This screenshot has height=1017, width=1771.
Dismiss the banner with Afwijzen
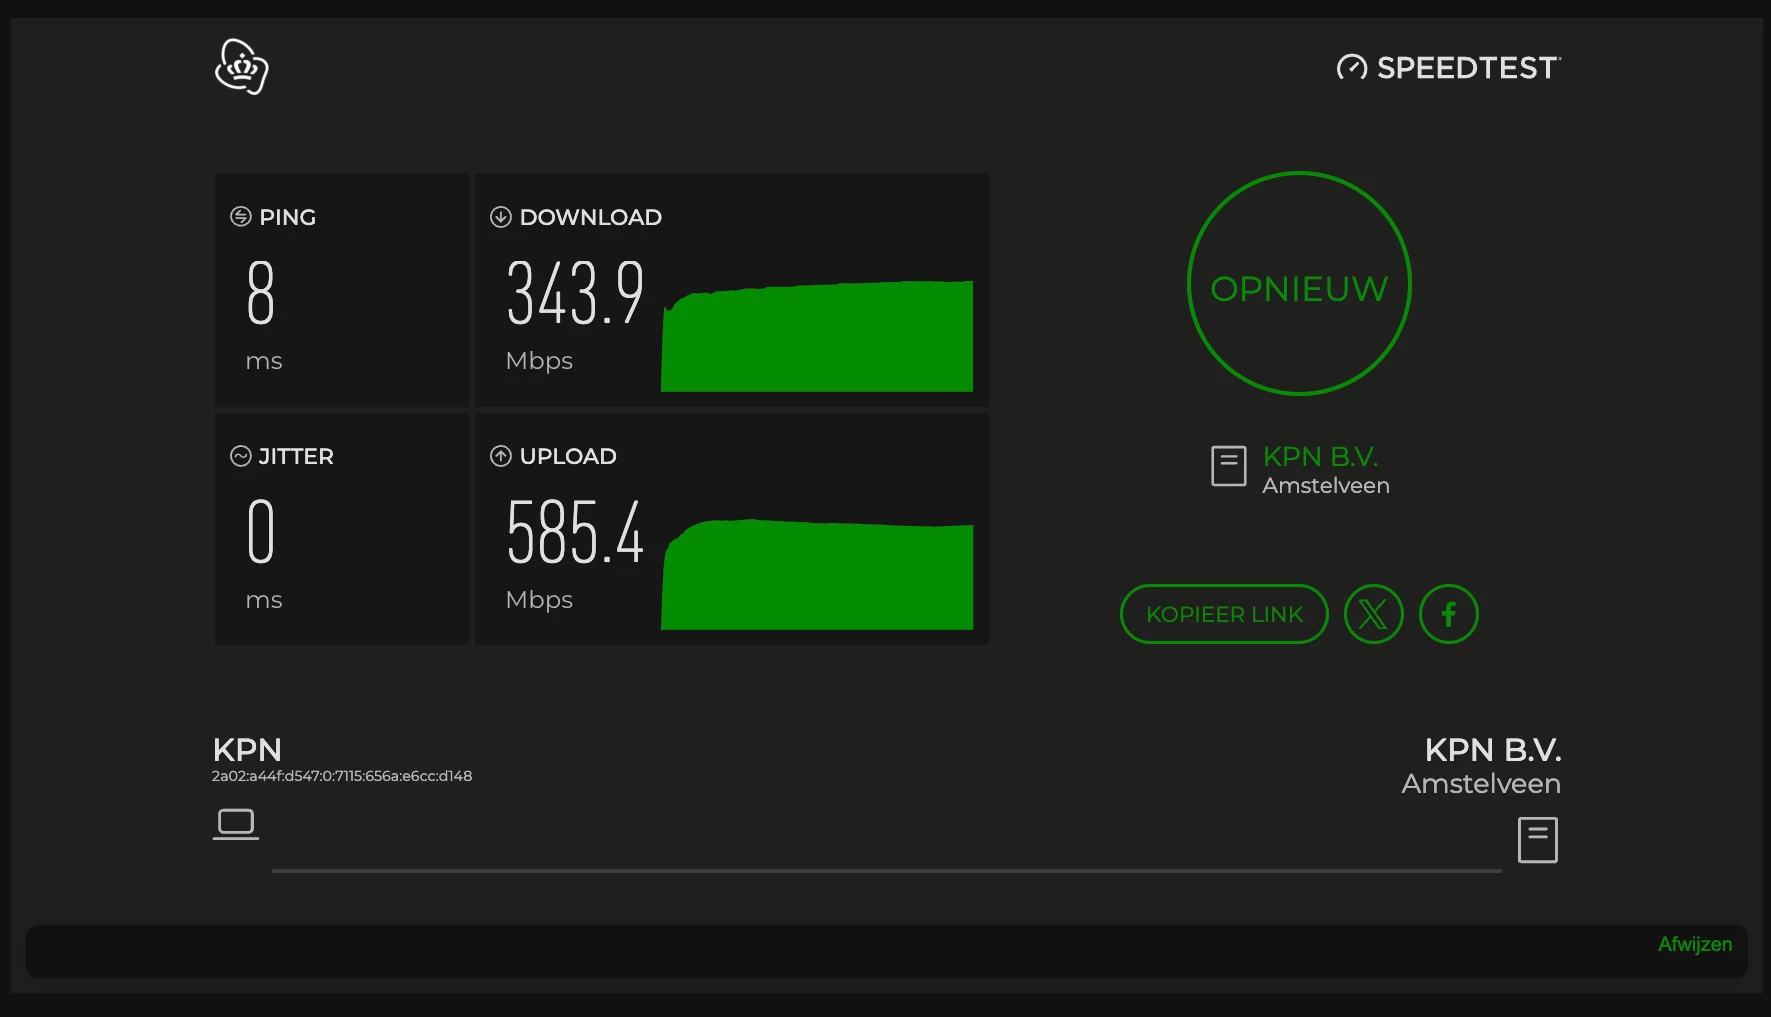coord(1695,944)
